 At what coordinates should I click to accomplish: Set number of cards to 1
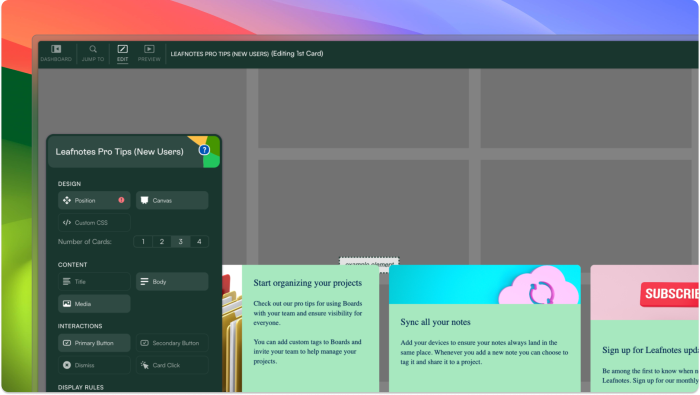point(143,241)
